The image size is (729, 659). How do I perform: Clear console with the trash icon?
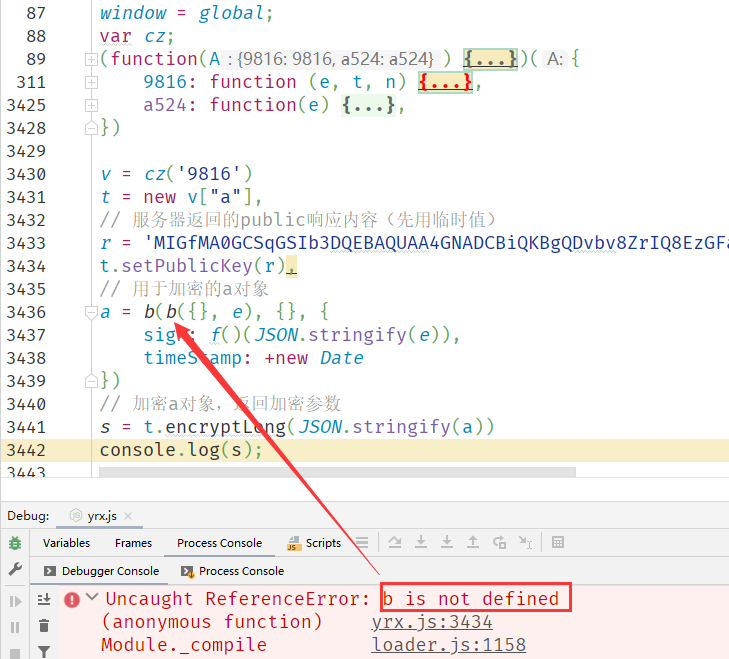[x=44, y=626]
